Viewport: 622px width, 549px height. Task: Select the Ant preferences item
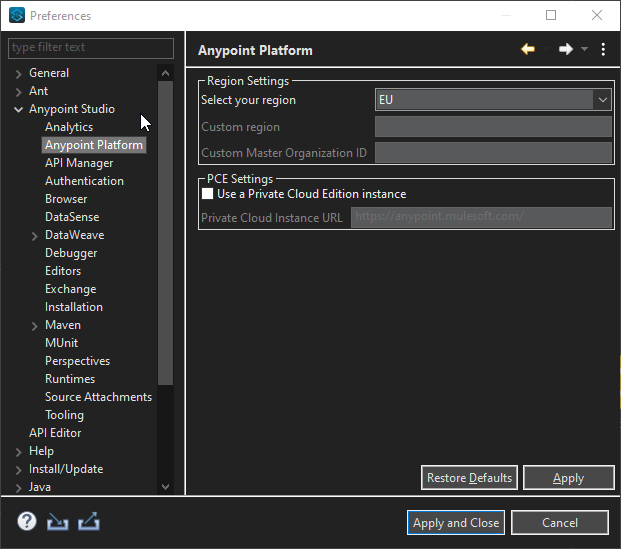[x=38, y=91]
